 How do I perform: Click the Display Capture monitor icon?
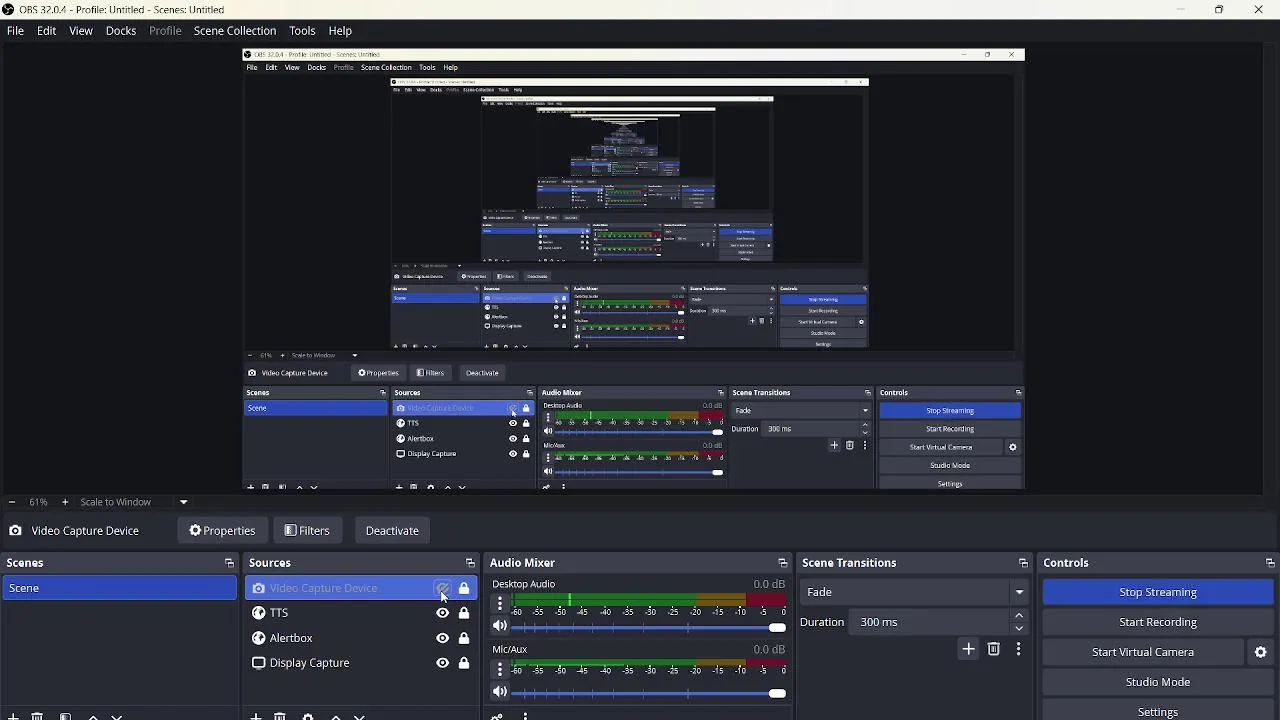[x=258, y=663]
